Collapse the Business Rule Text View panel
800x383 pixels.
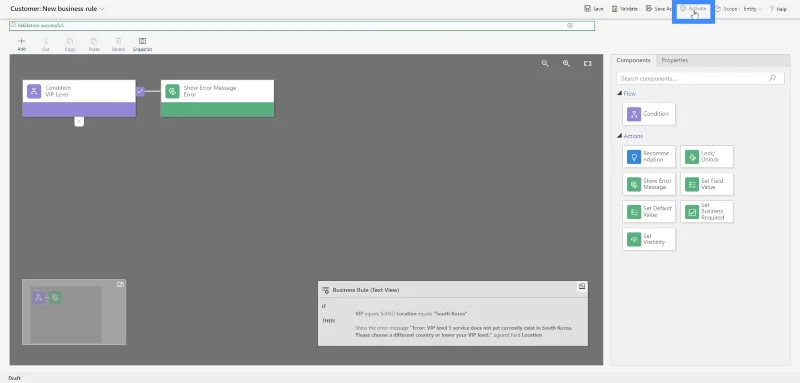point(582,287)
